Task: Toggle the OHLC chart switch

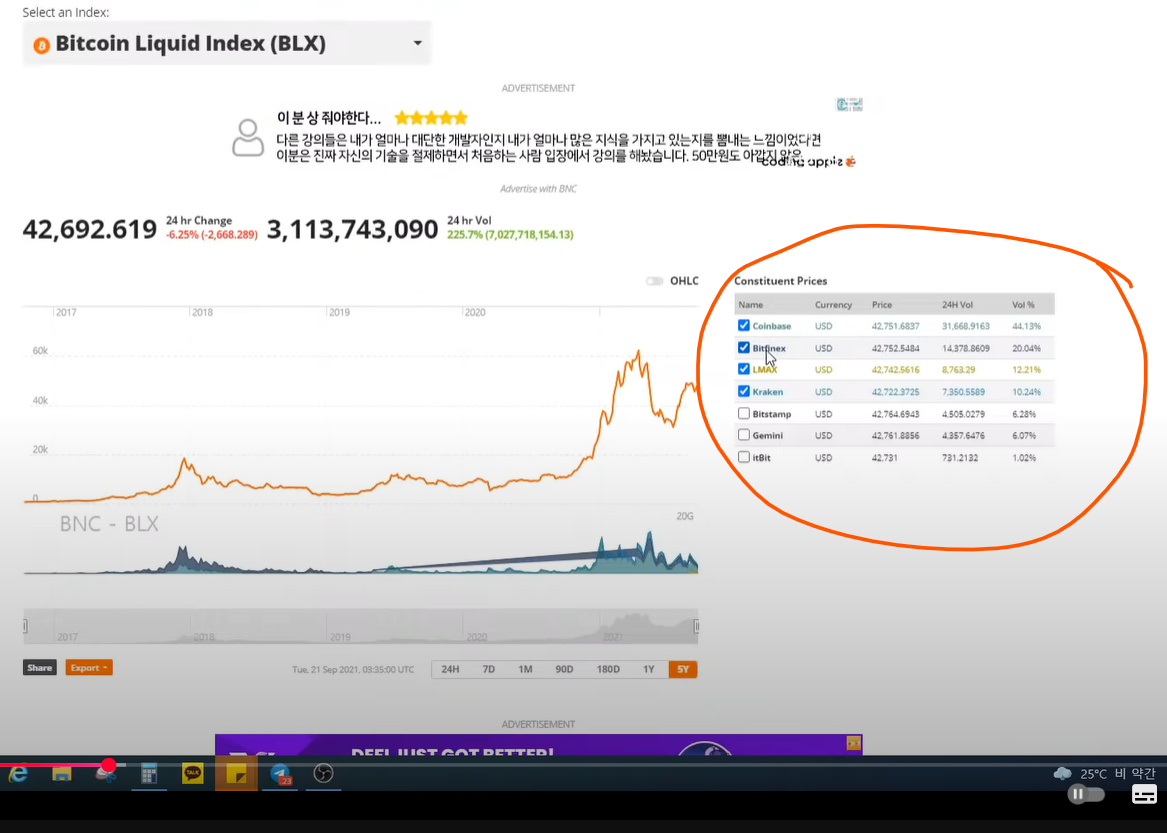Action: [x=654, y=281]
